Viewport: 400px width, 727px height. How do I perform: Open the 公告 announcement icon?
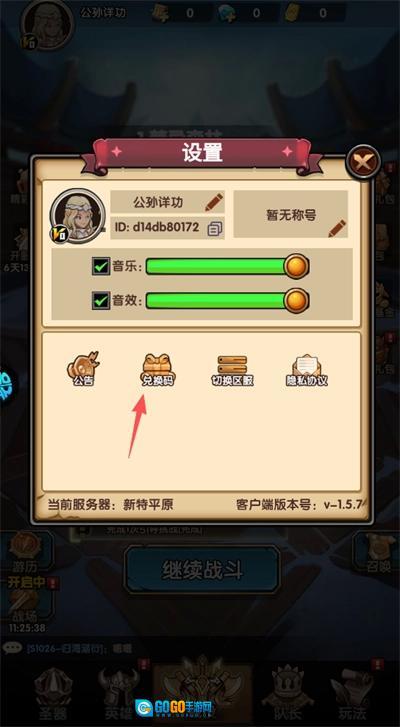(x=83, y=369)
